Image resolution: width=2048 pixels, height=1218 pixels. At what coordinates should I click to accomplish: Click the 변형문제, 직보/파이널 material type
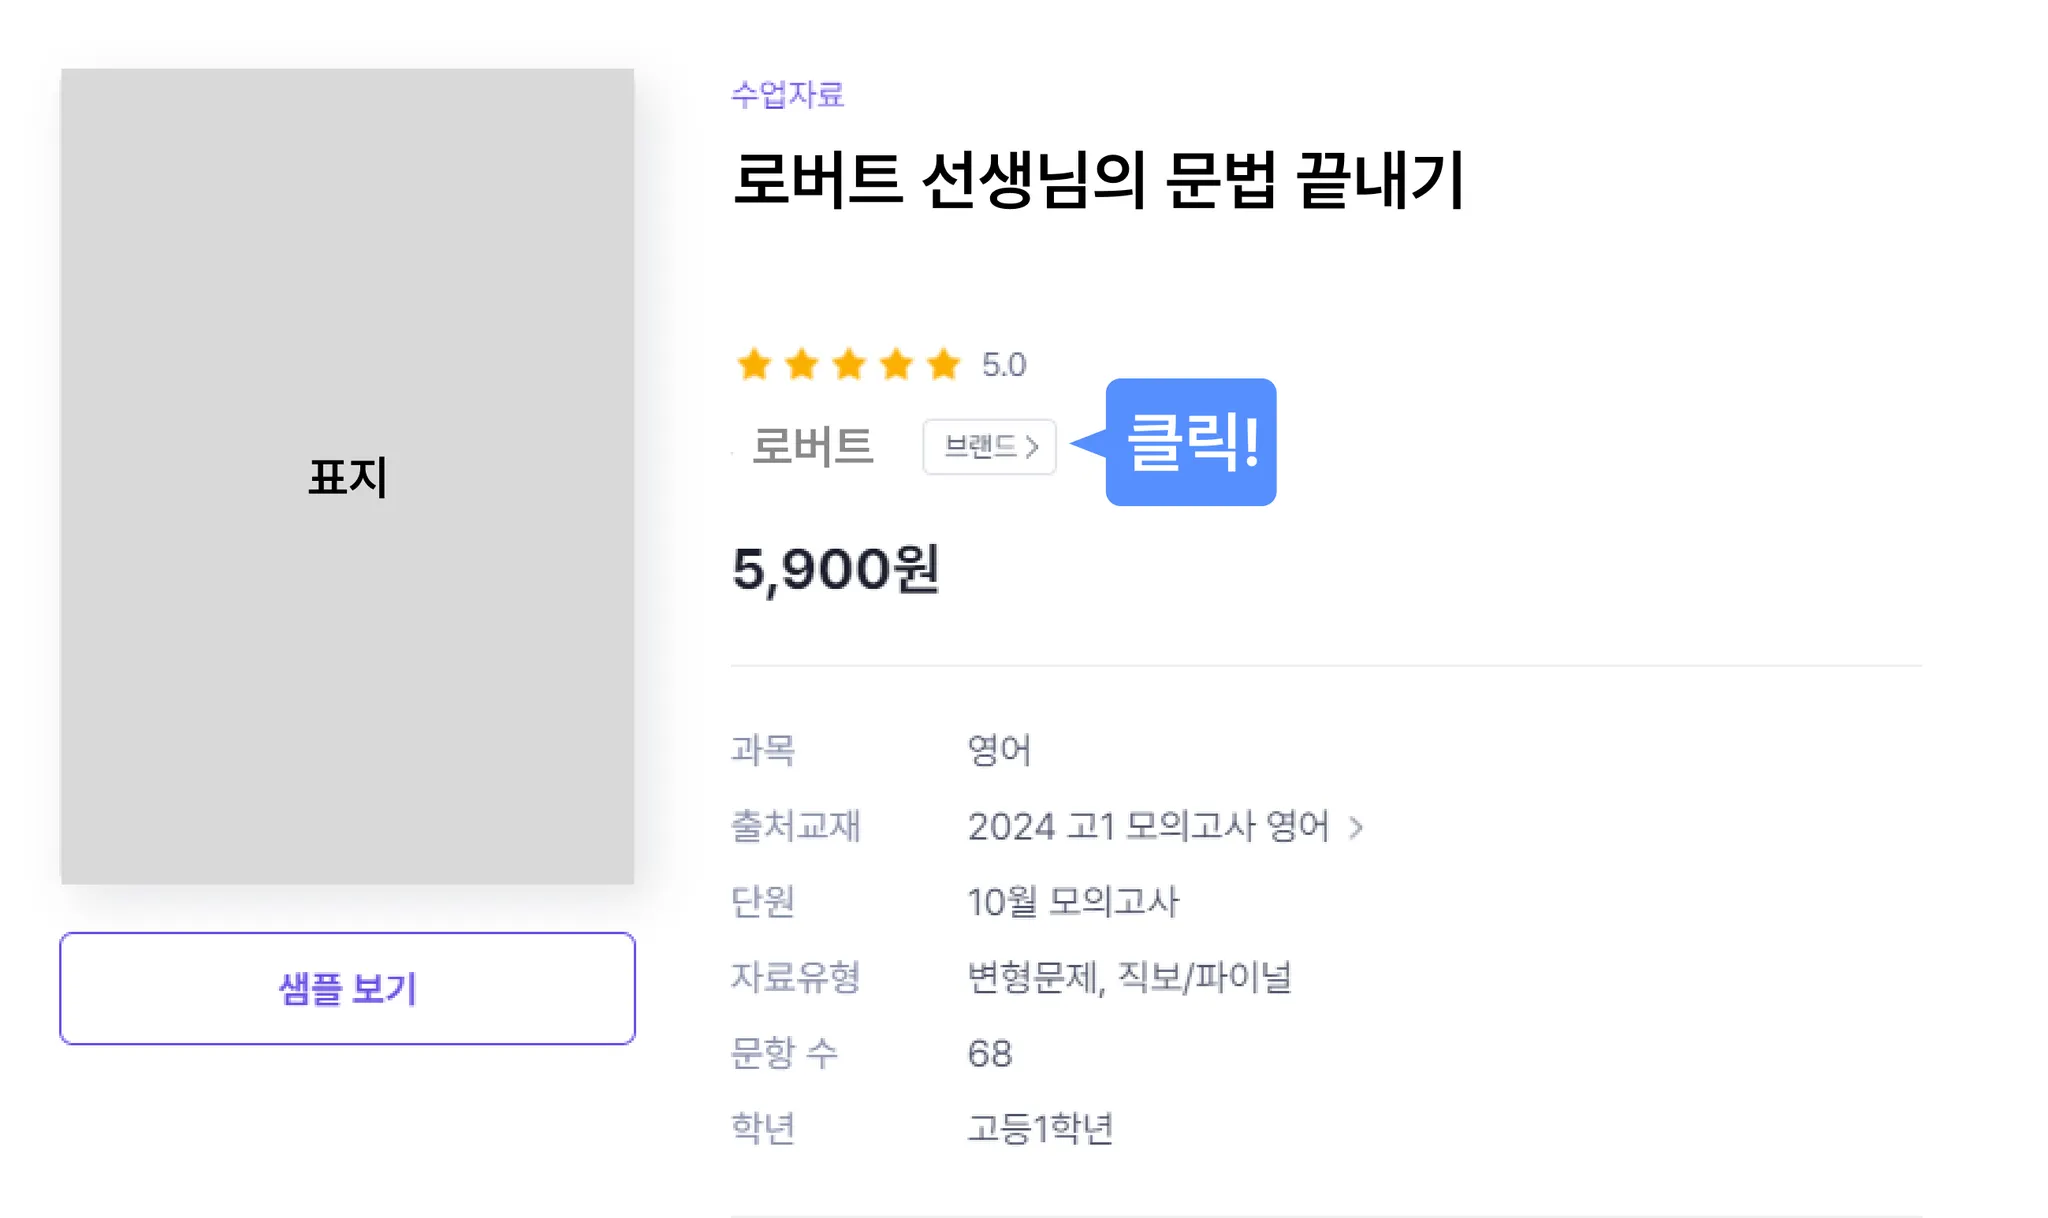coord(1129,978)
